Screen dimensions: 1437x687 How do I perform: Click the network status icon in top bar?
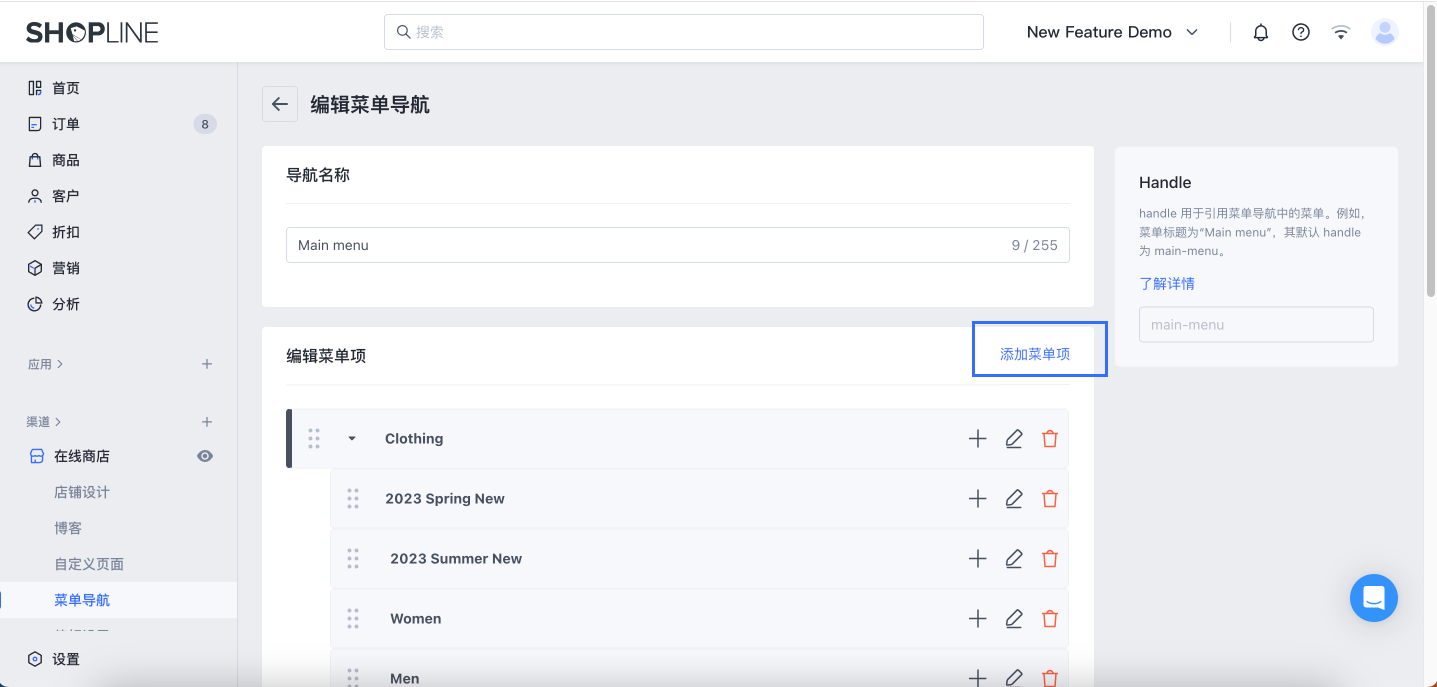tap(1340, 31)
